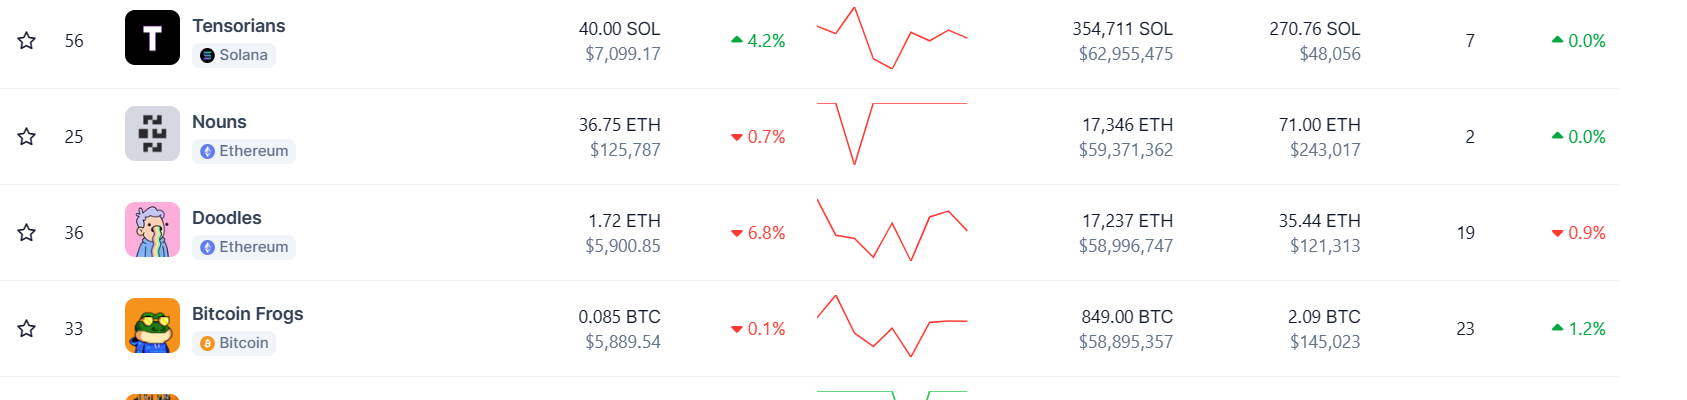This screenshot has width=1687, height=400.
Task: Toggle favorite star for Nouns
Action: click(27, 137)
